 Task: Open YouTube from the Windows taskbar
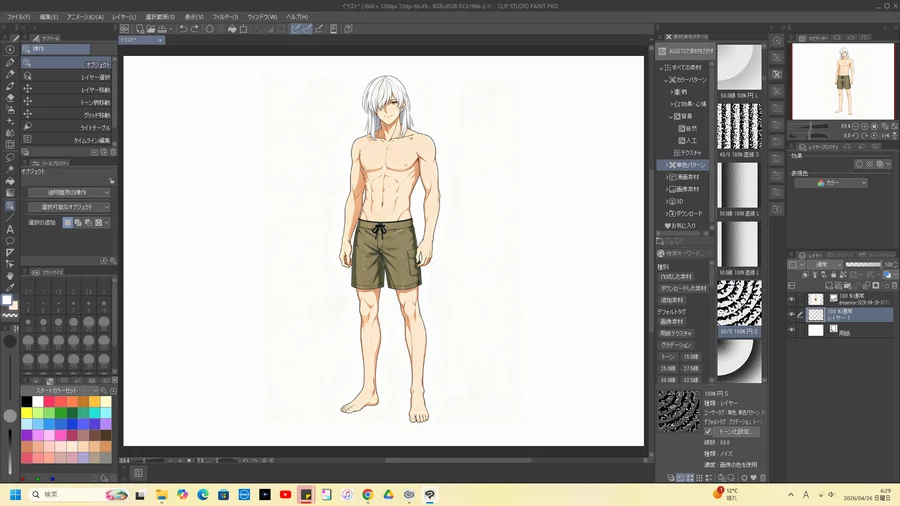coord(285,495)
